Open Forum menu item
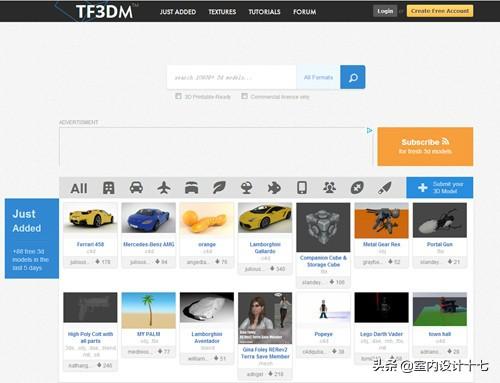Screen dimensions: 500x383 [x=305, y=12]
